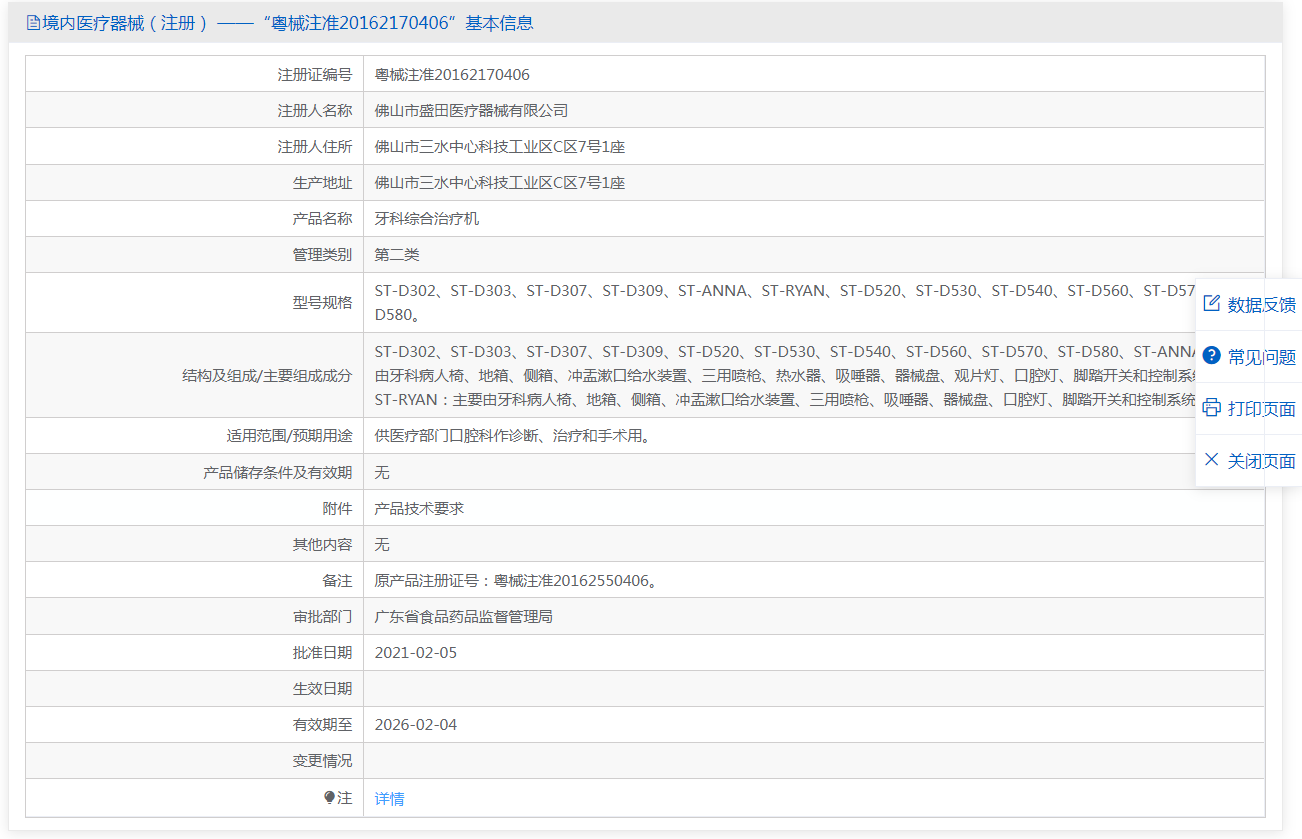The height and width of the screenshot is (839, 1302).
Task: Click the document icon beside the page title
Action: coord(33,23)
